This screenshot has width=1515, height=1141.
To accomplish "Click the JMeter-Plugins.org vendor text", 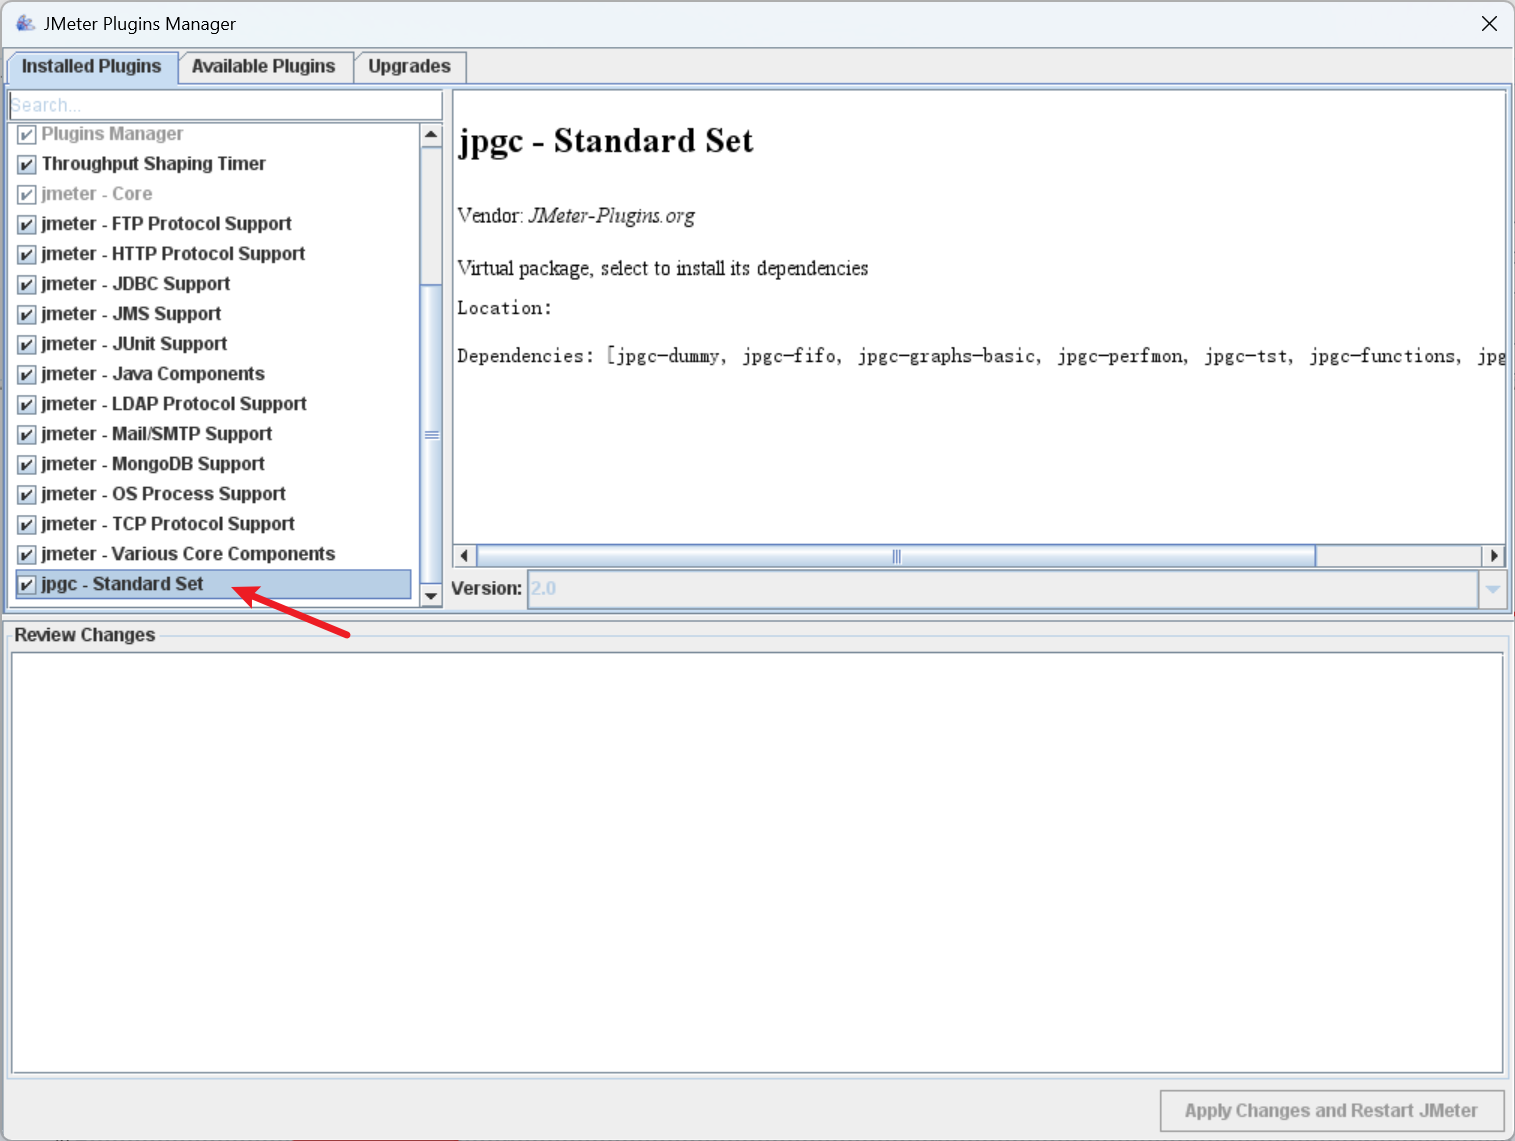I will [611, 216].
